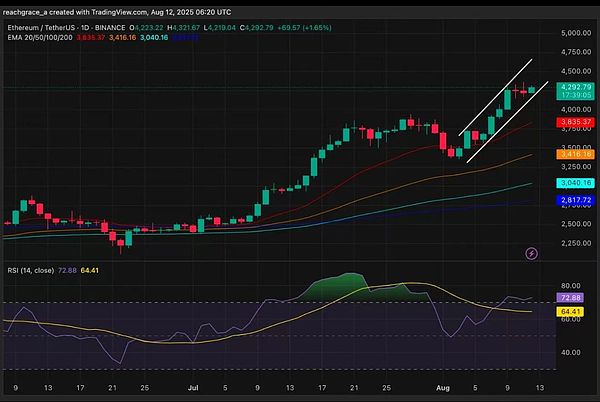Select the upper white channel trendline

pyautogui.click(x=495, y=98)
